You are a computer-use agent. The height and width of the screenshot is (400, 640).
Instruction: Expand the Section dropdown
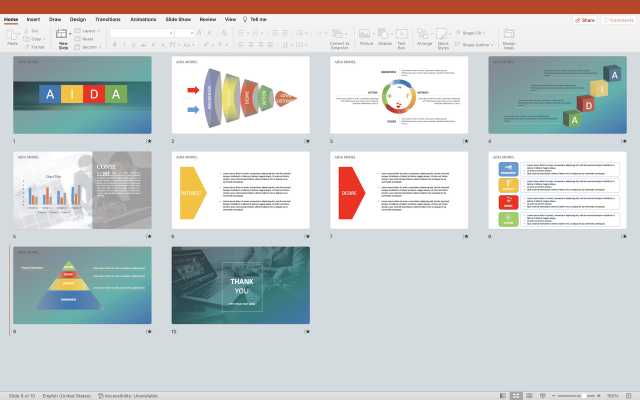point(90,46)
